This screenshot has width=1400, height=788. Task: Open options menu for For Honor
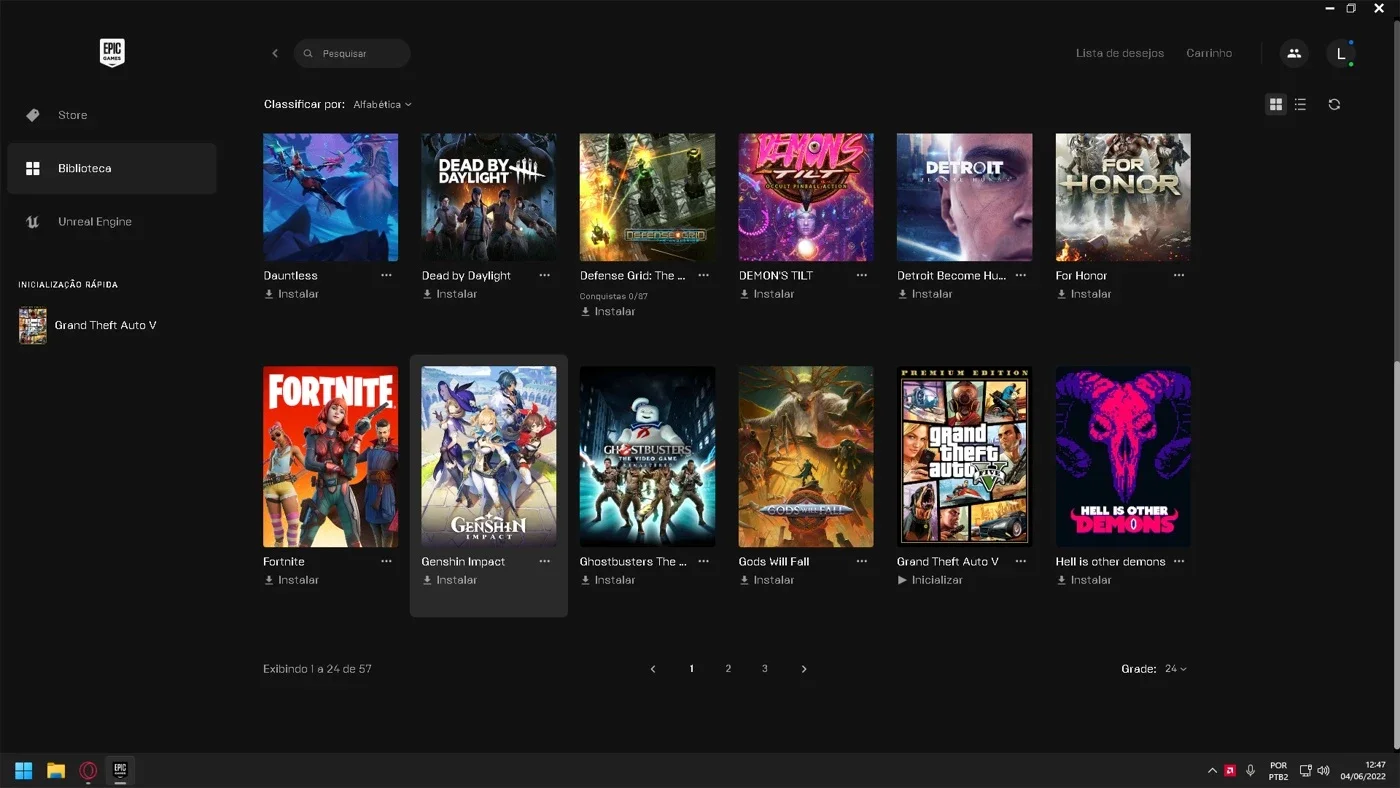tap(1179, 275)
